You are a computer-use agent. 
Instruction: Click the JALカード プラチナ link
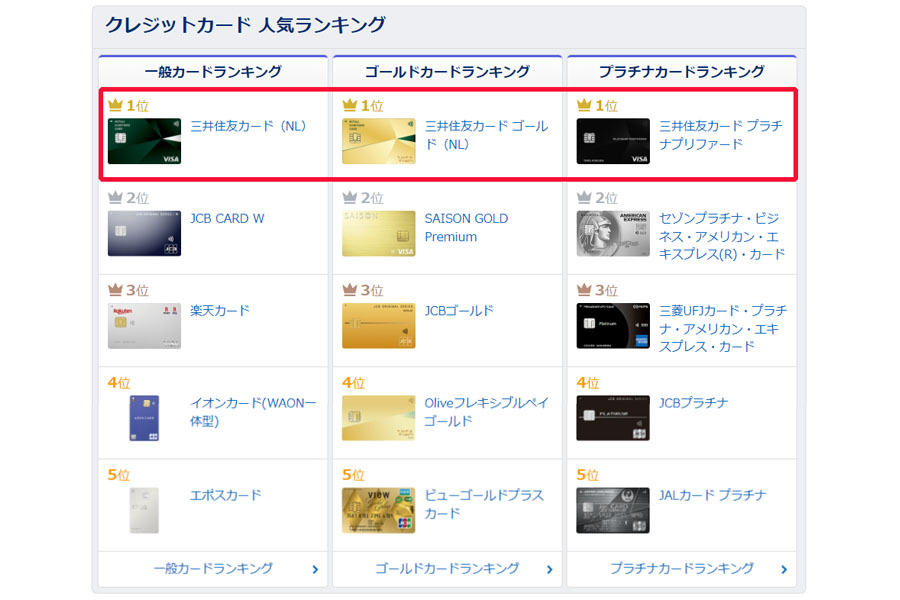pos(712,495)
